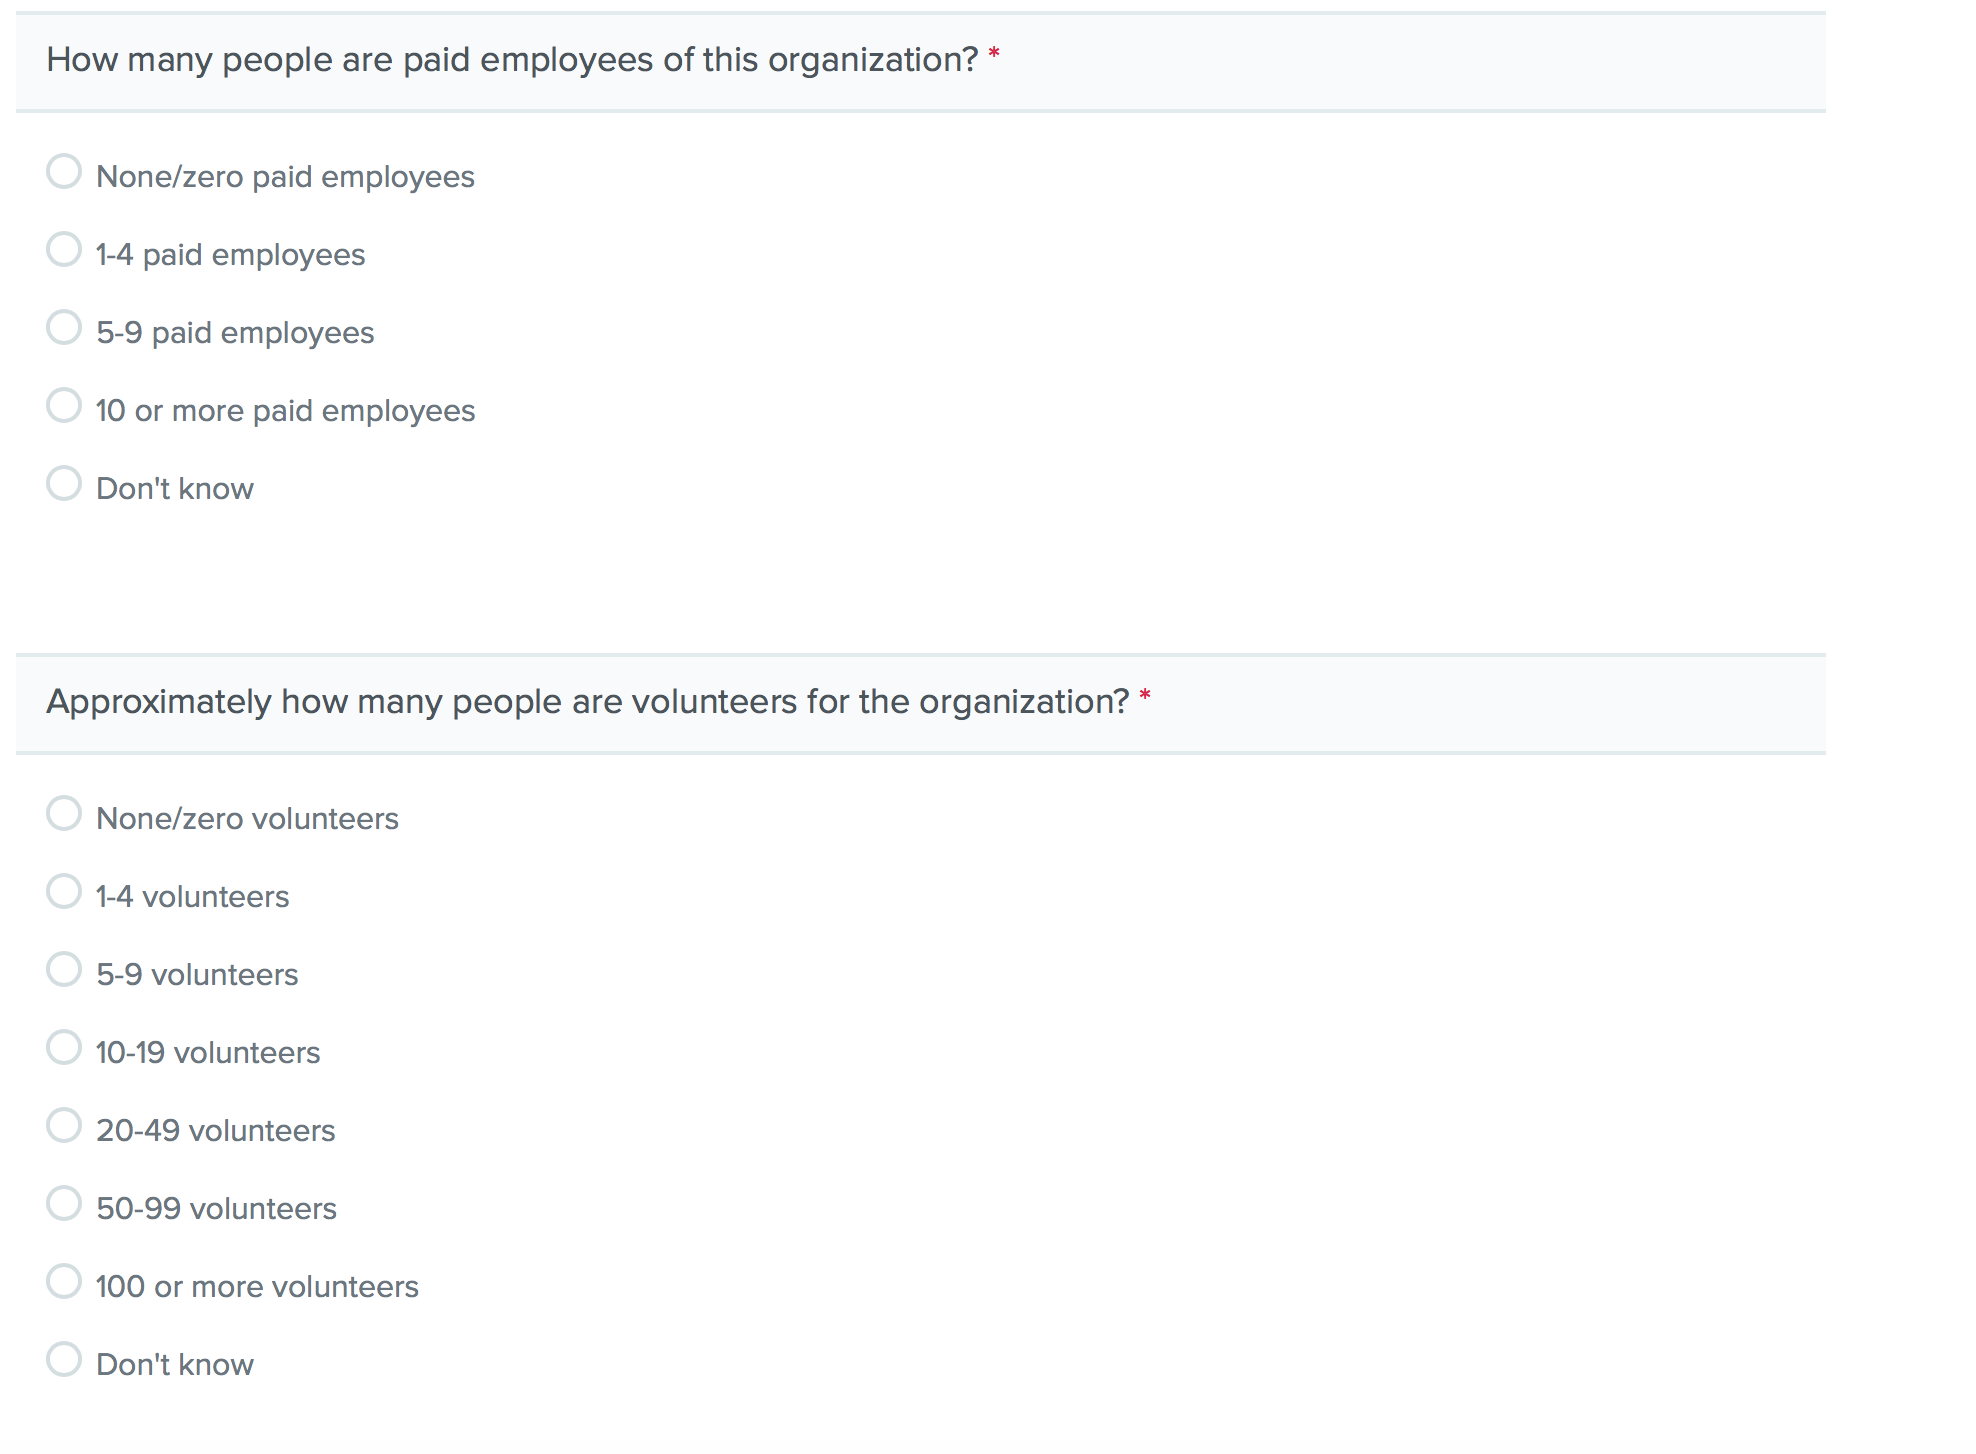Click the '20-49 volunteers' label text
This screenshot has width=1976, height=1454.
click(x=215, y=1131)
